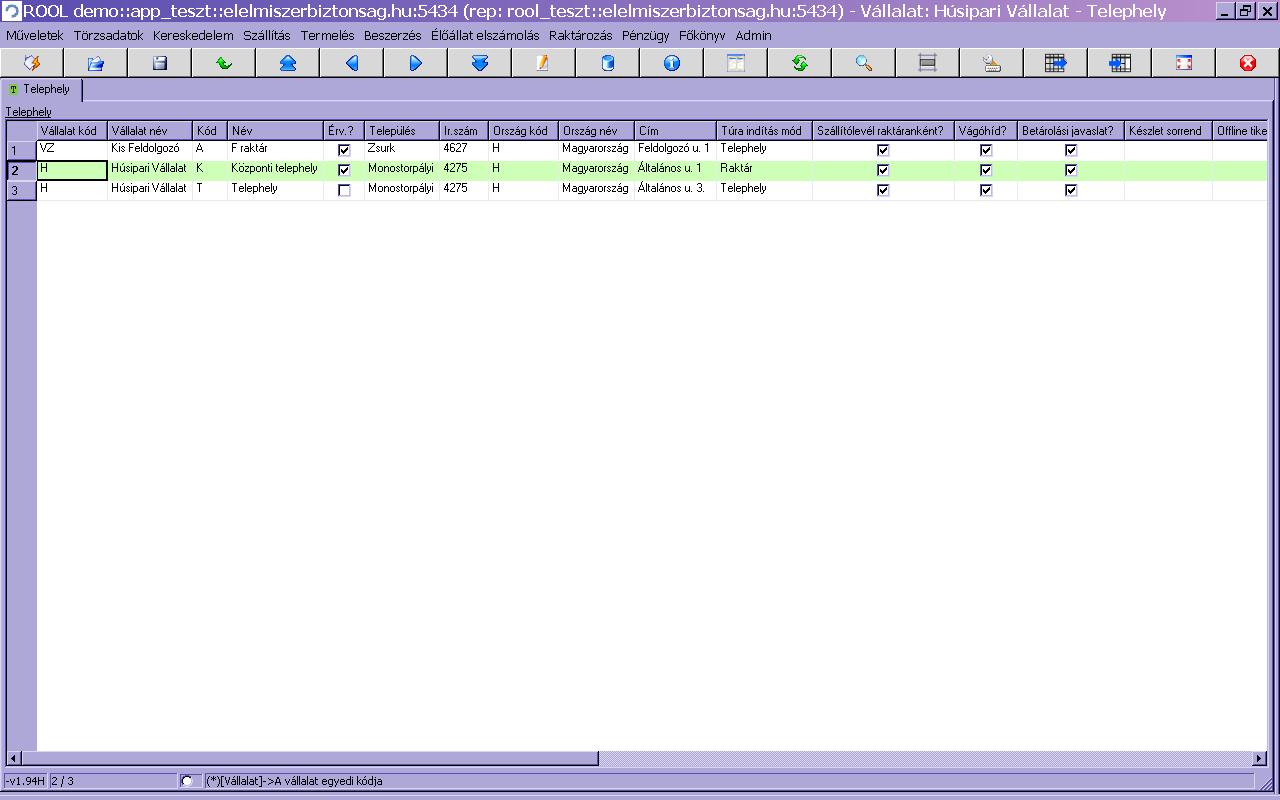Viewport: 1280px width, 800px height.
Task: Toggle Érv.? checkbox for Telephely row
Action: coord(344,190)
